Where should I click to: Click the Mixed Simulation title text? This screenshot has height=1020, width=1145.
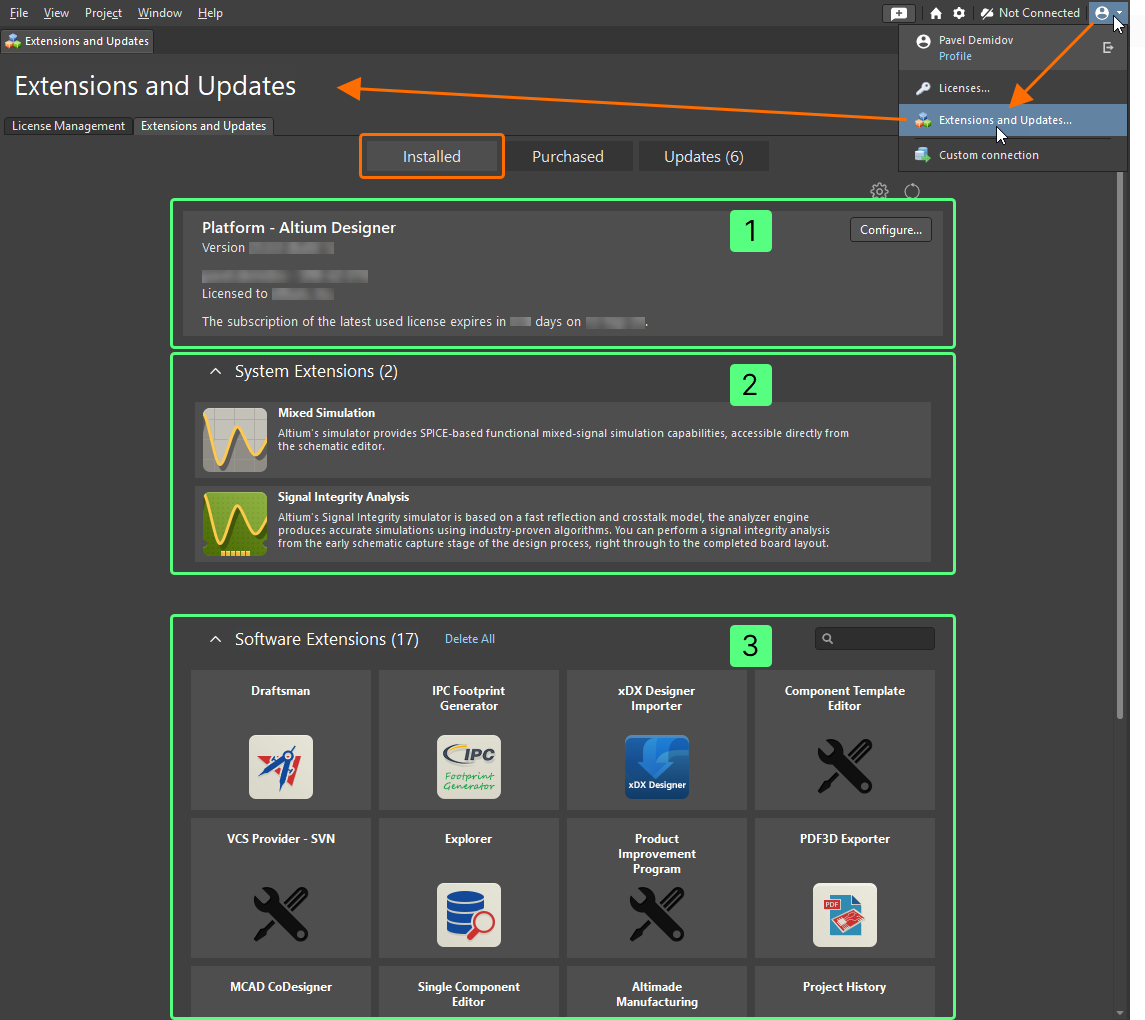[326, 413]
